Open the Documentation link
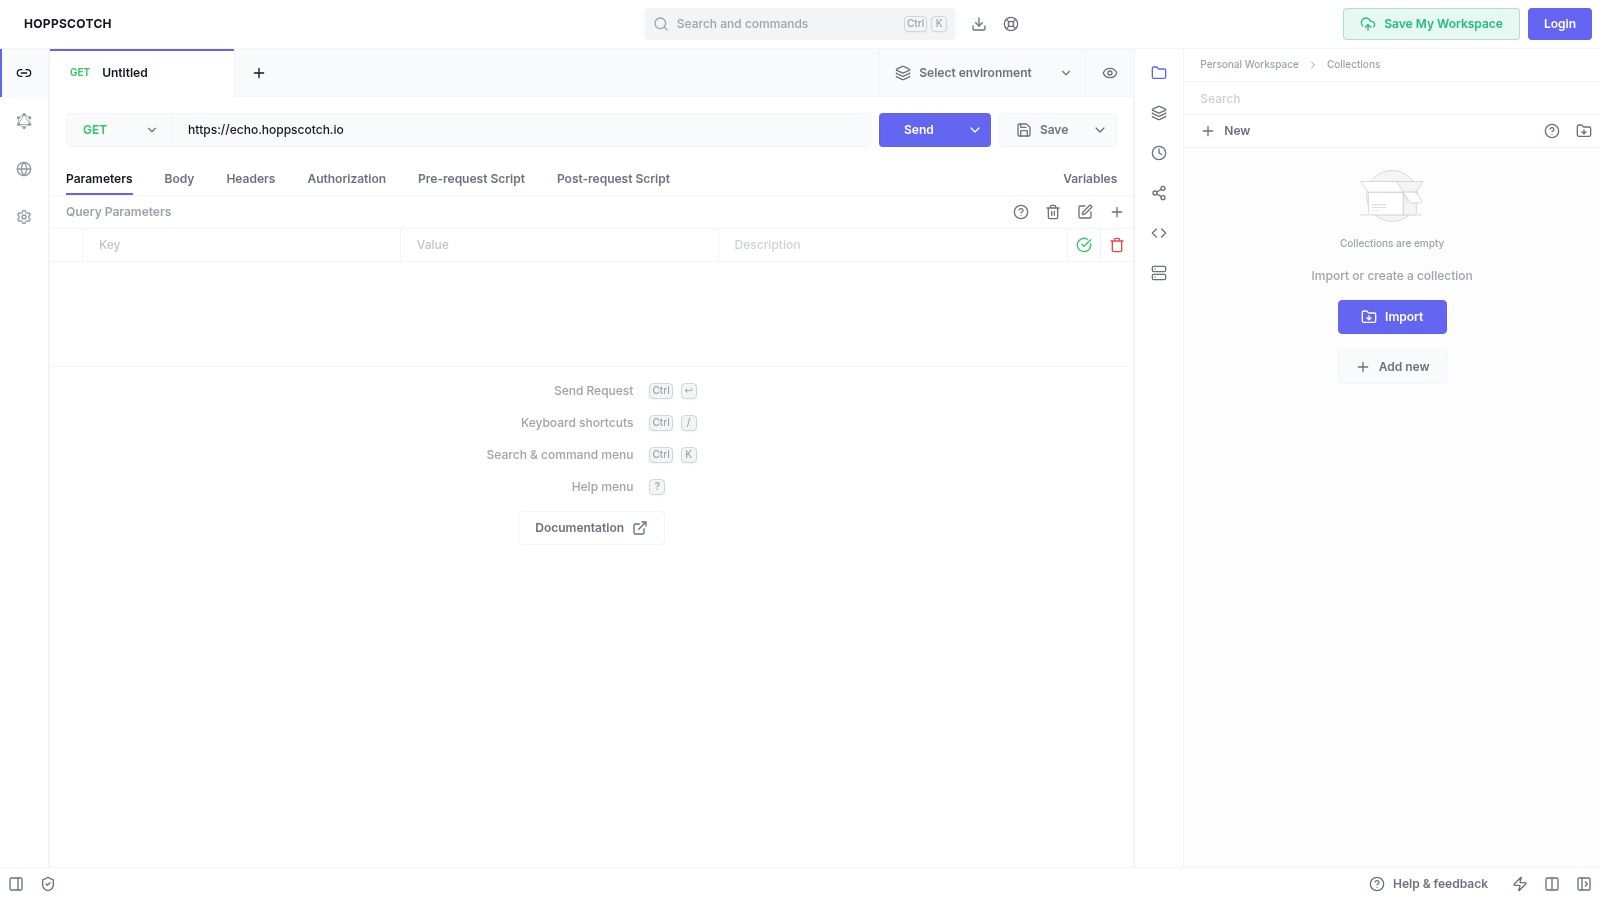The image size is (1600, 900). (590, 527)
